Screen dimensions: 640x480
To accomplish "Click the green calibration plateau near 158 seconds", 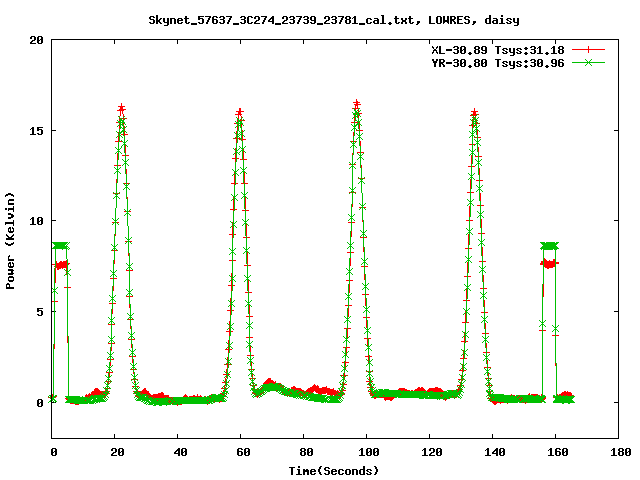I will pyautogui.click(x=549, y=246).
